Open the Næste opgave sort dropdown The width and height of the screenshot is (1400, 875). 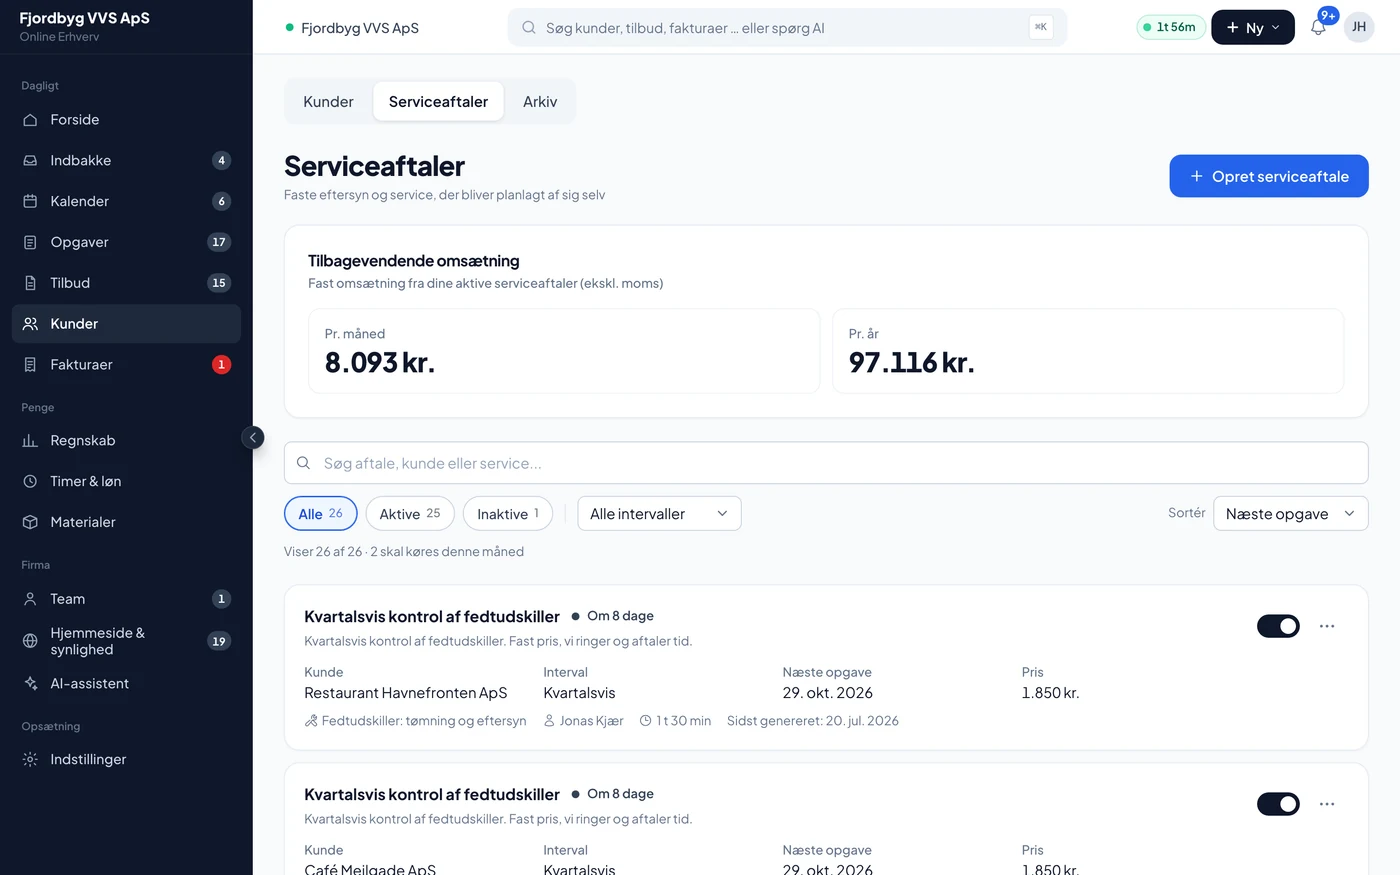pos(1290,514)
